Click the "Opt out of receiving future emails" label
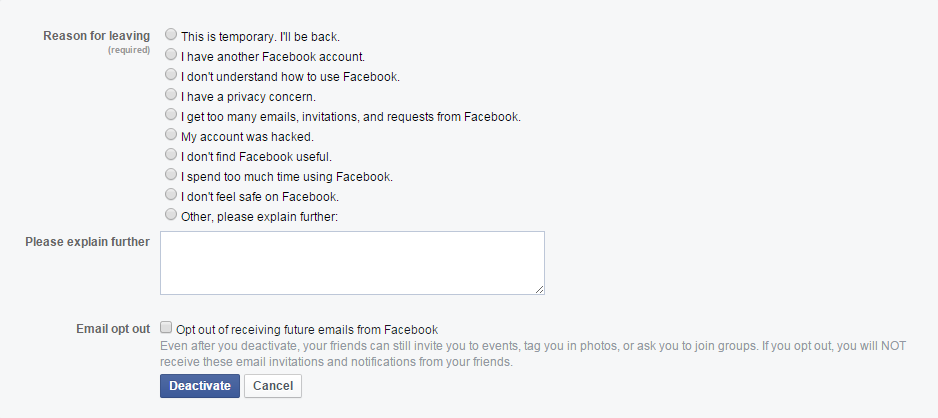 307,329
